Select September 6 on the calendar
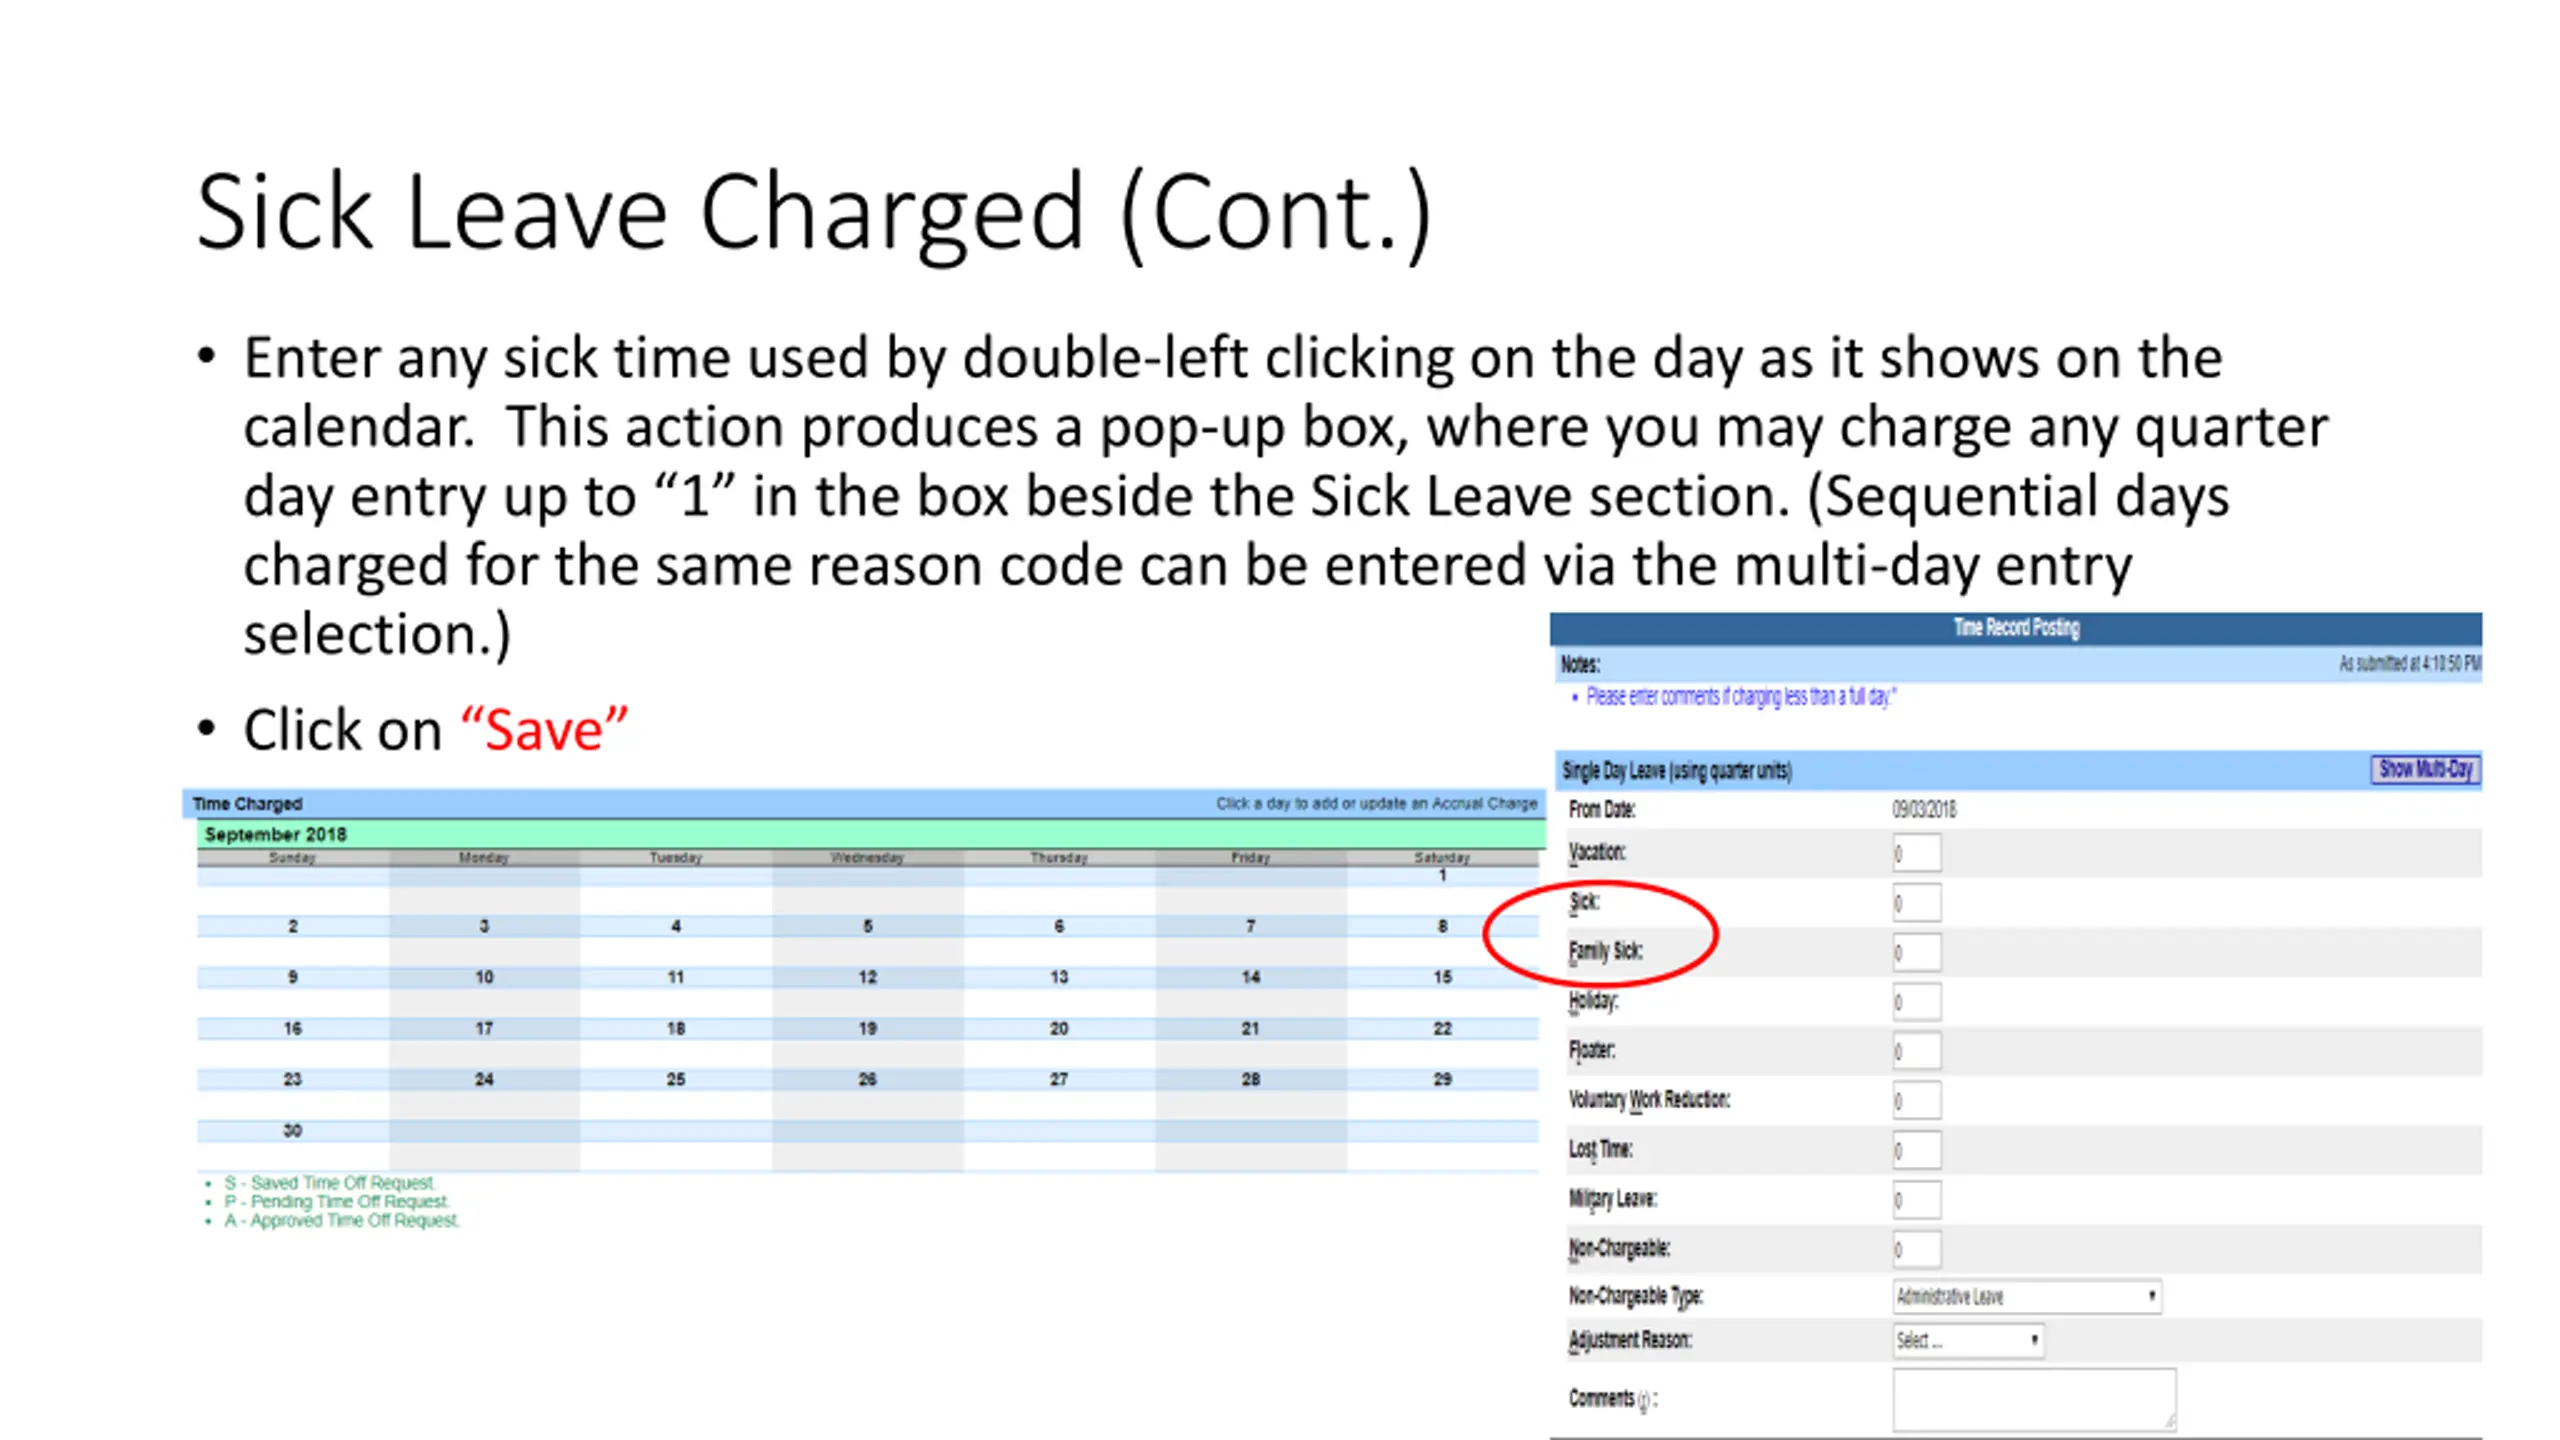Viewport: 2560px width, 1440px height. click(x=1059, y=926)
